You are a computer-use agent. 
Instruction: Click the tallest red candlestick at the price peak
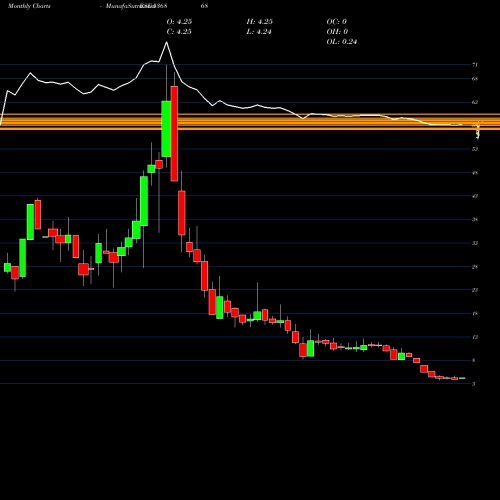point(174,133)
